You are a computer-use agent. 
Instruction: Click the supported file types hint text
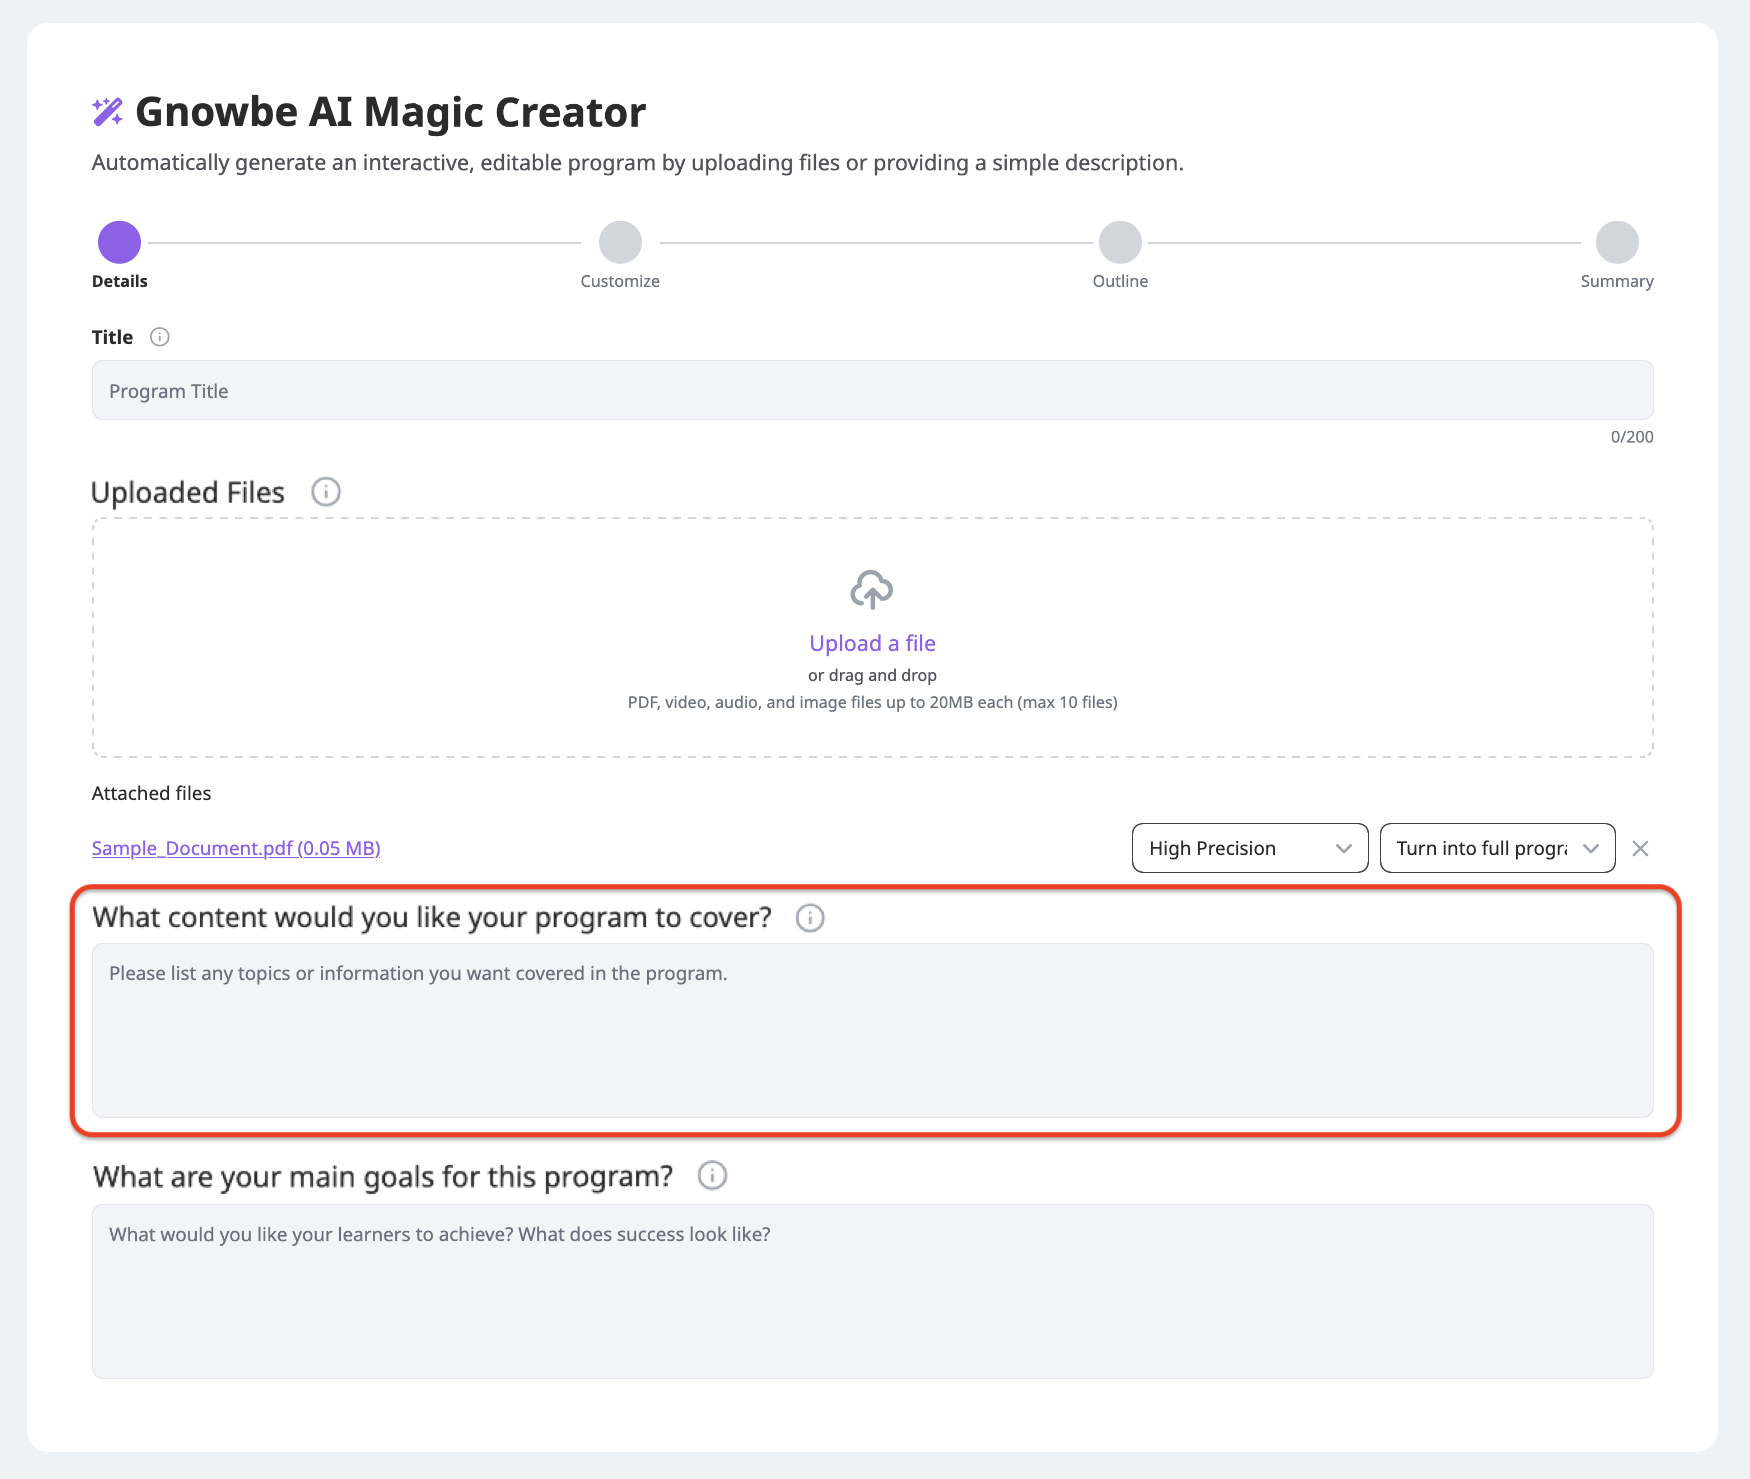872,702
